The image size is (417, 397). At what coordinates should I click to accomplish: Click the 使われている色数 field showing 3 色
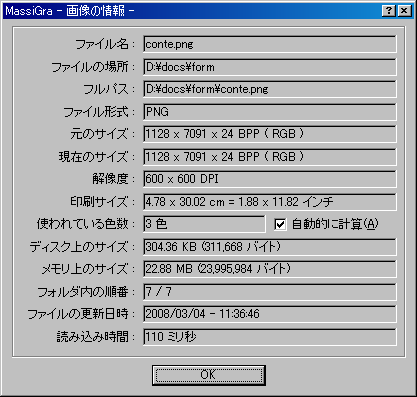tap(204, 224)
